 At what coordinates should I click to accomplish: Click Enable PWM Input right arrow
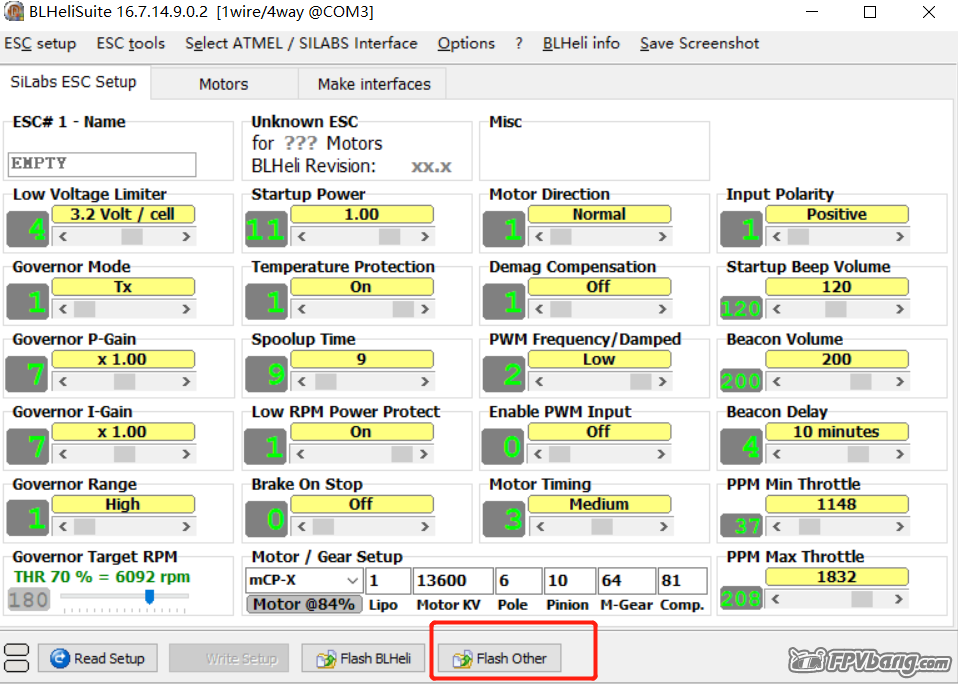662,454
